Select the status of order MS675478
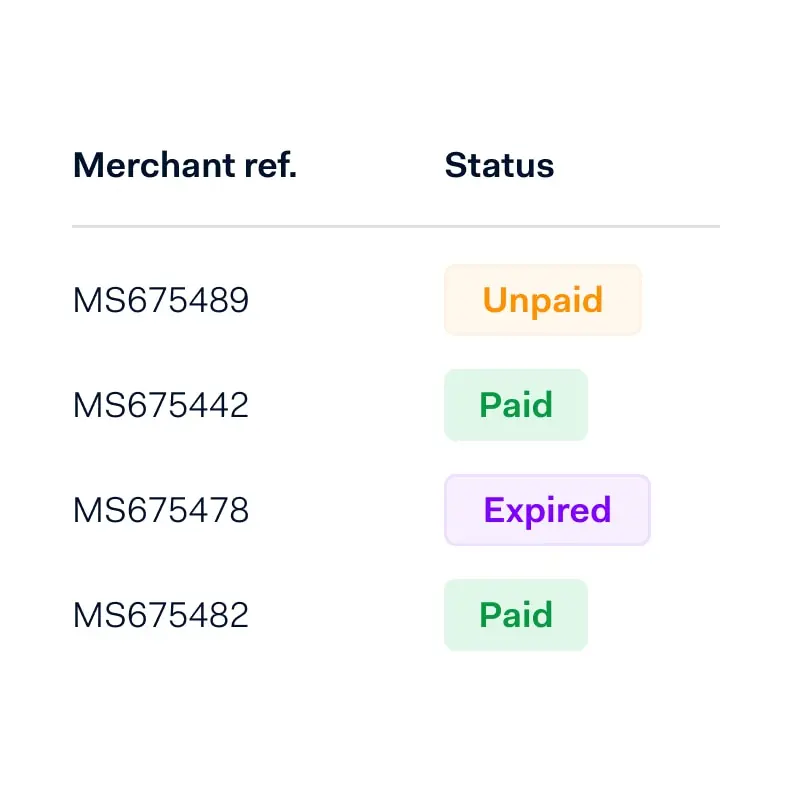This screenshot has height=792, width=792. [547, 510]
